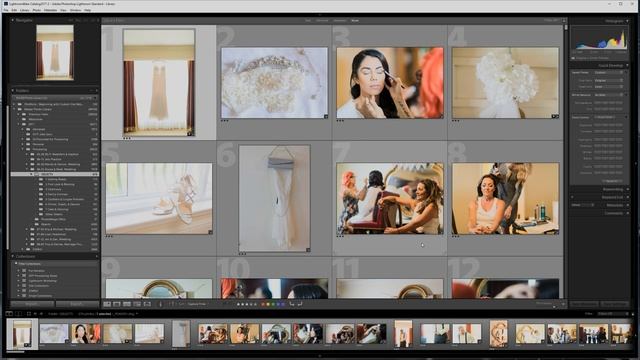This screenshot has height=360, width=640.
Task: Click the Export button
Action: point(77,304)
